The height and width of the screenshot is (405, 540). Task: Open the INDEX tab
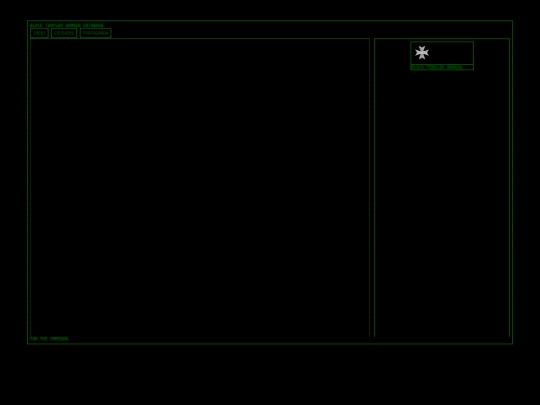click(x=39, y=33)
